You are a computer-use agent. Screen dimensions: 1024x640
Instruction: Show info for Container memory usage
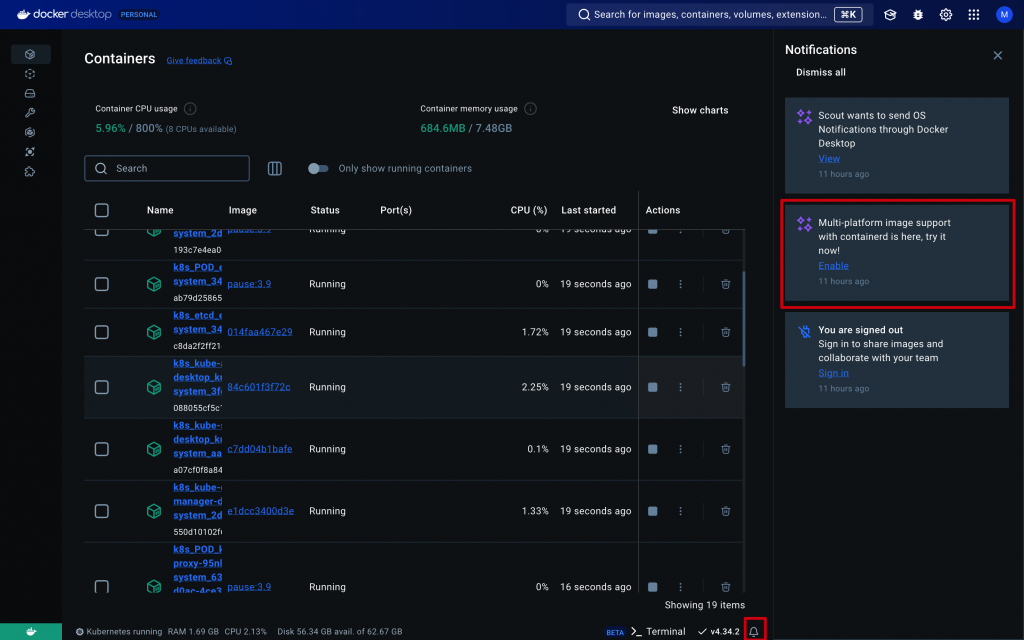coord(530,108)
